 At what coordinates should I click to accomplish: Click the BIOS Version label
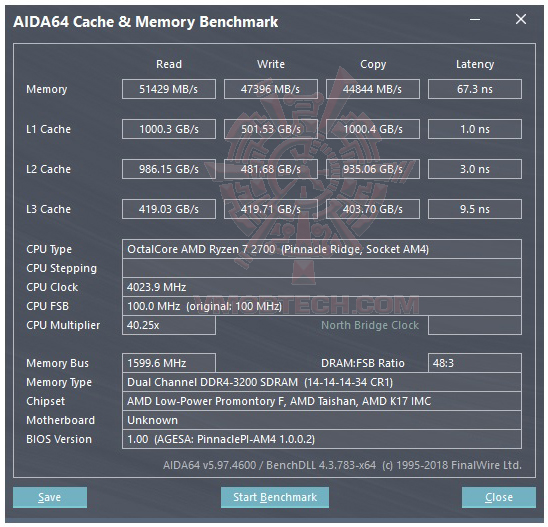[x=59, y=439]
